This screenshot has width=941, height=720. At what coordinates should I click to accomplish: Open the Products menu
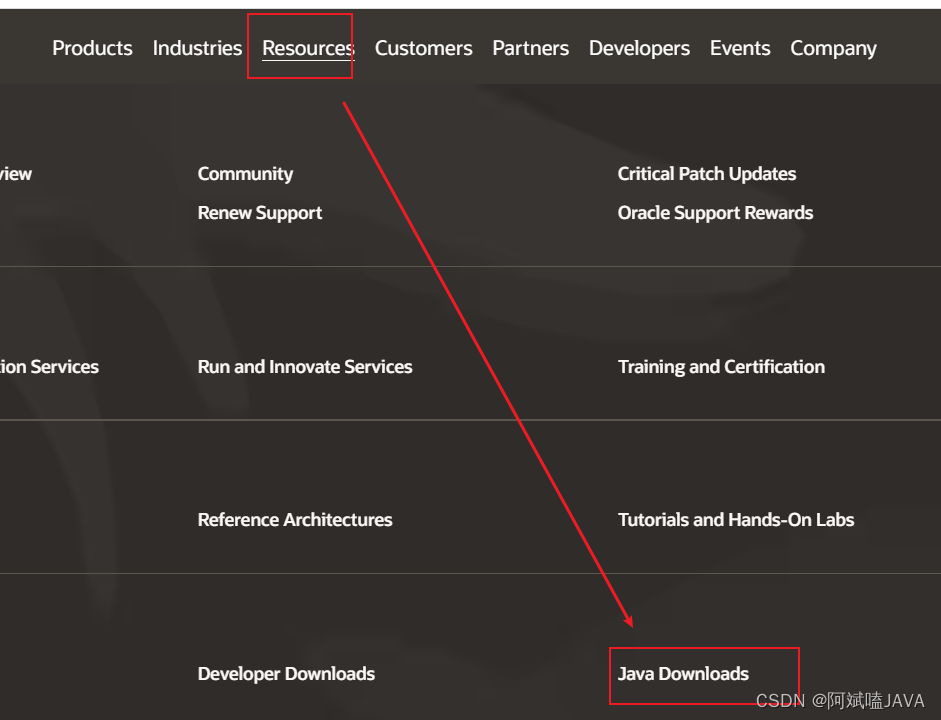pyautogui.click(x=92, y=48)
